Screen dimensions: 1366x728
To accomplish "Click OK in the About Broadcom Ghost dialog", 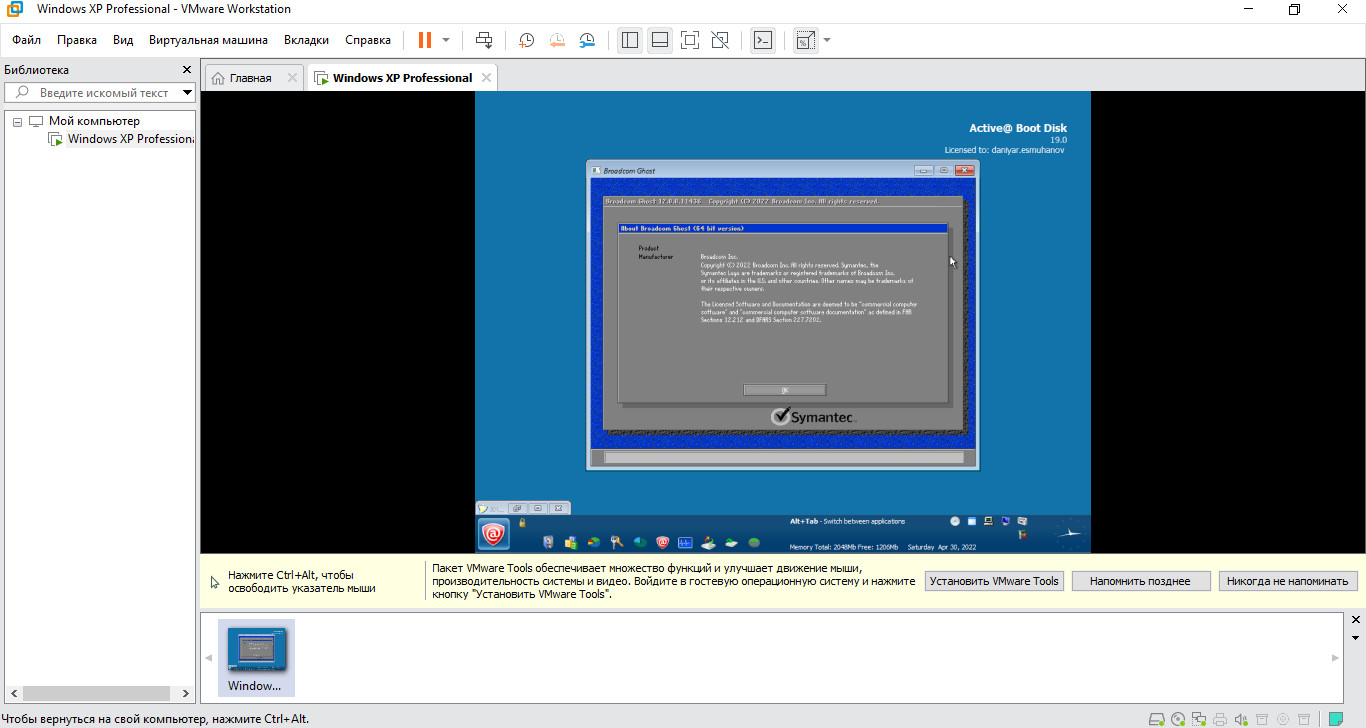I will [x=785, y=390].
